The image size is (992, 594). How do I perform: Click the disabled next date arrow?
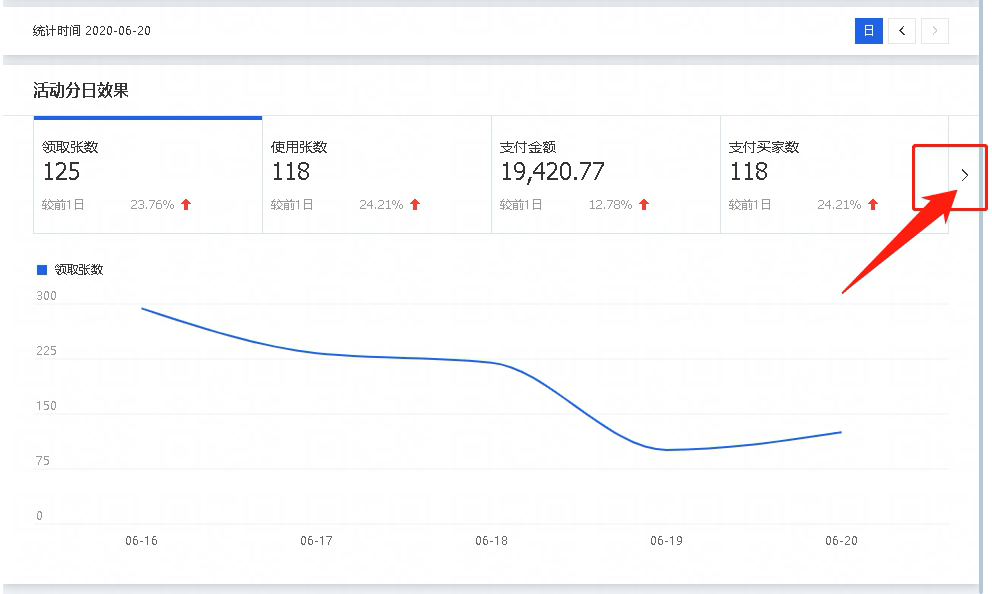[935, 31]
